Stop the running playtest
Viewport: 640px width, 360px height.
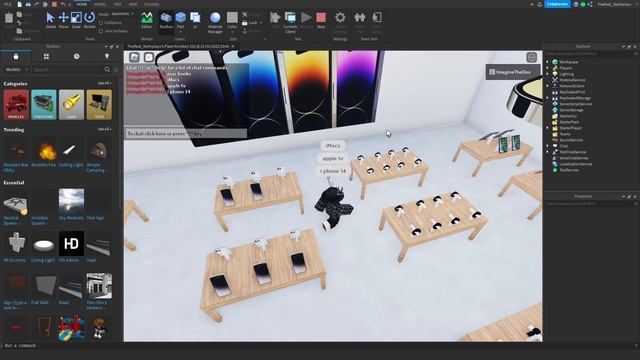321,20
